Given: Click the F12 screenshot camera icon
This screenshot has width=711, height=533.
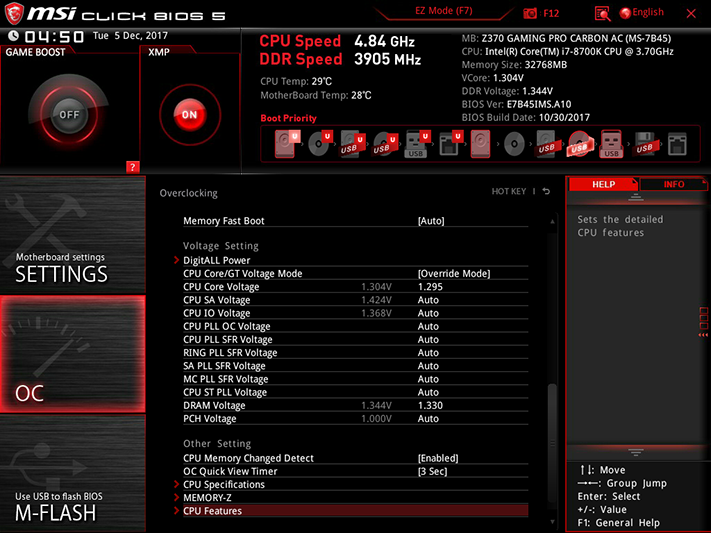Looking at the screenshot, I should tap(530, 13).
